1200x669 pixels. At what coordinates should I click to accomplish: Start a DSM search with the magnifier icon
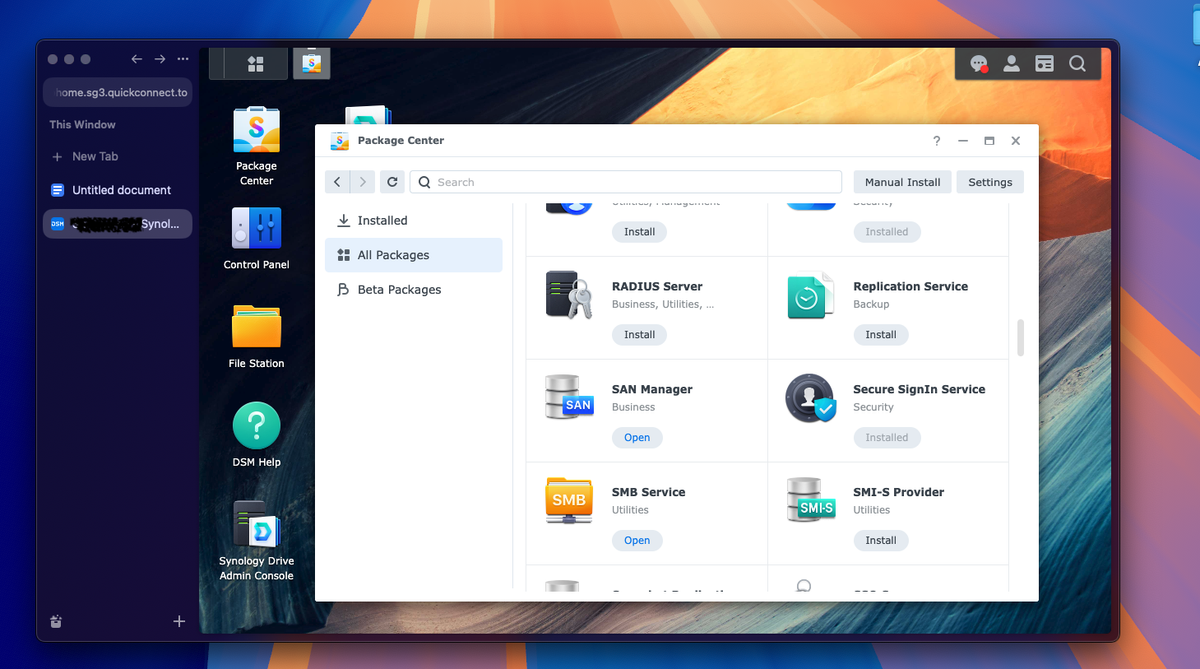[x=1077, y=63]
